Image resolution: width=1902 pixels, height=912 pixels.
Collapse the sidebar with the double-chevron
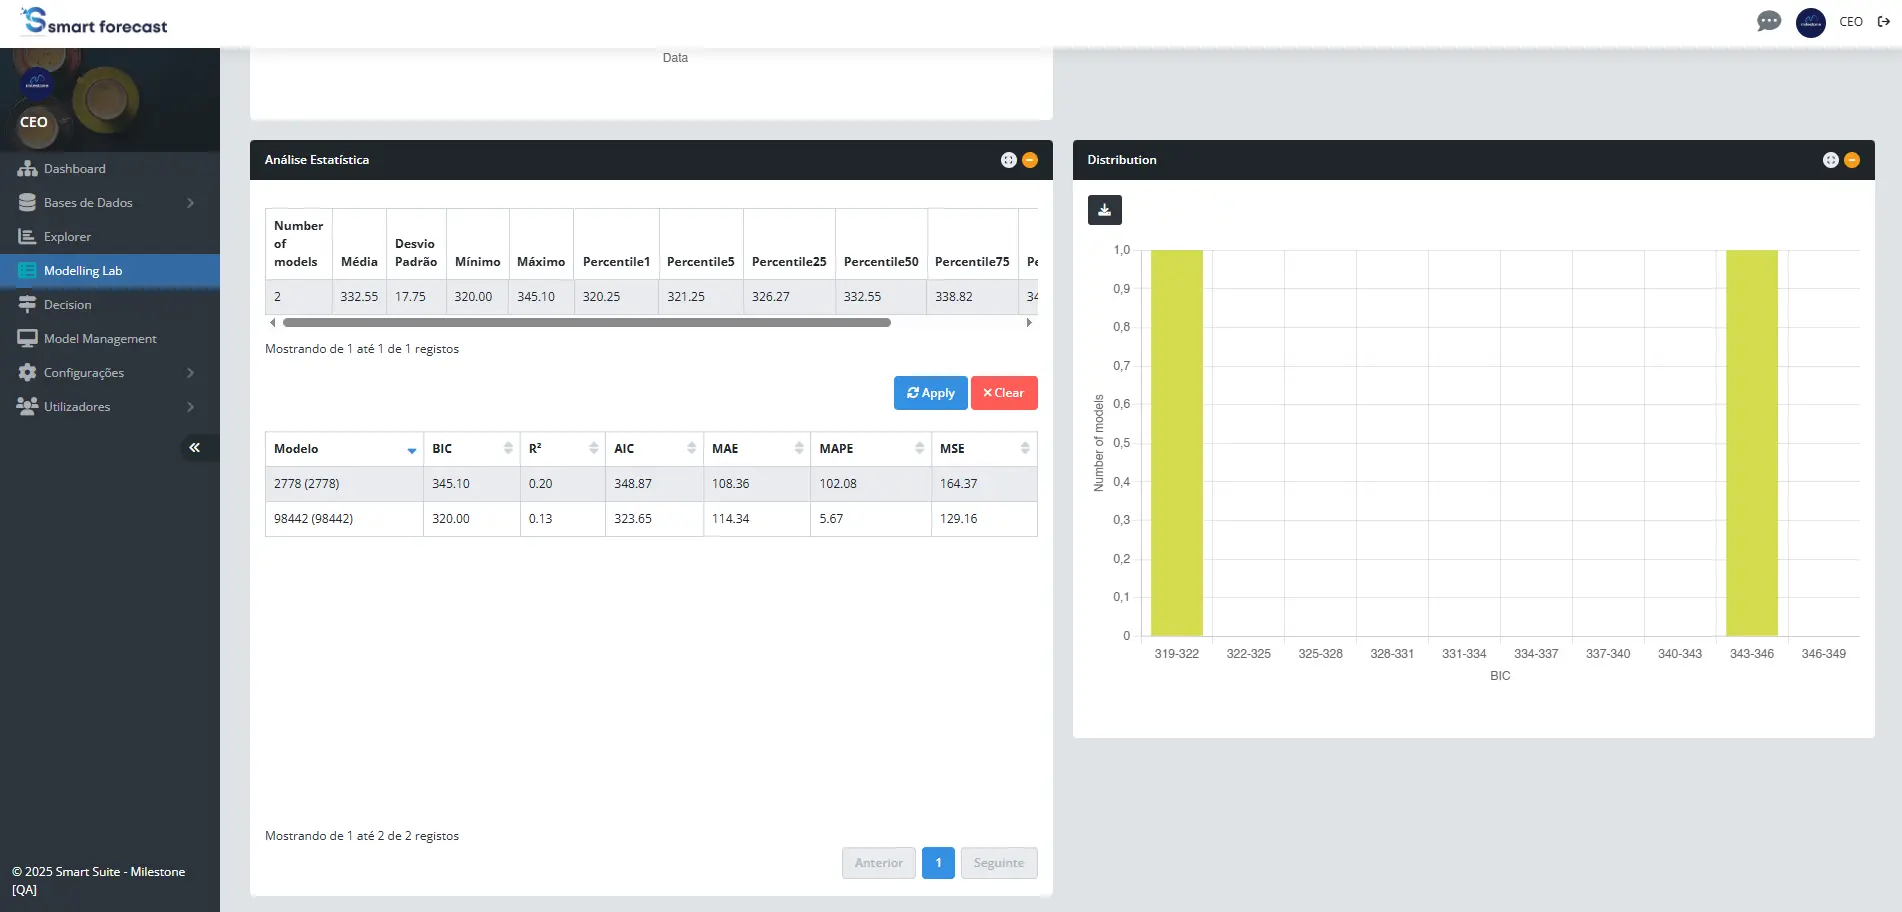194,448
